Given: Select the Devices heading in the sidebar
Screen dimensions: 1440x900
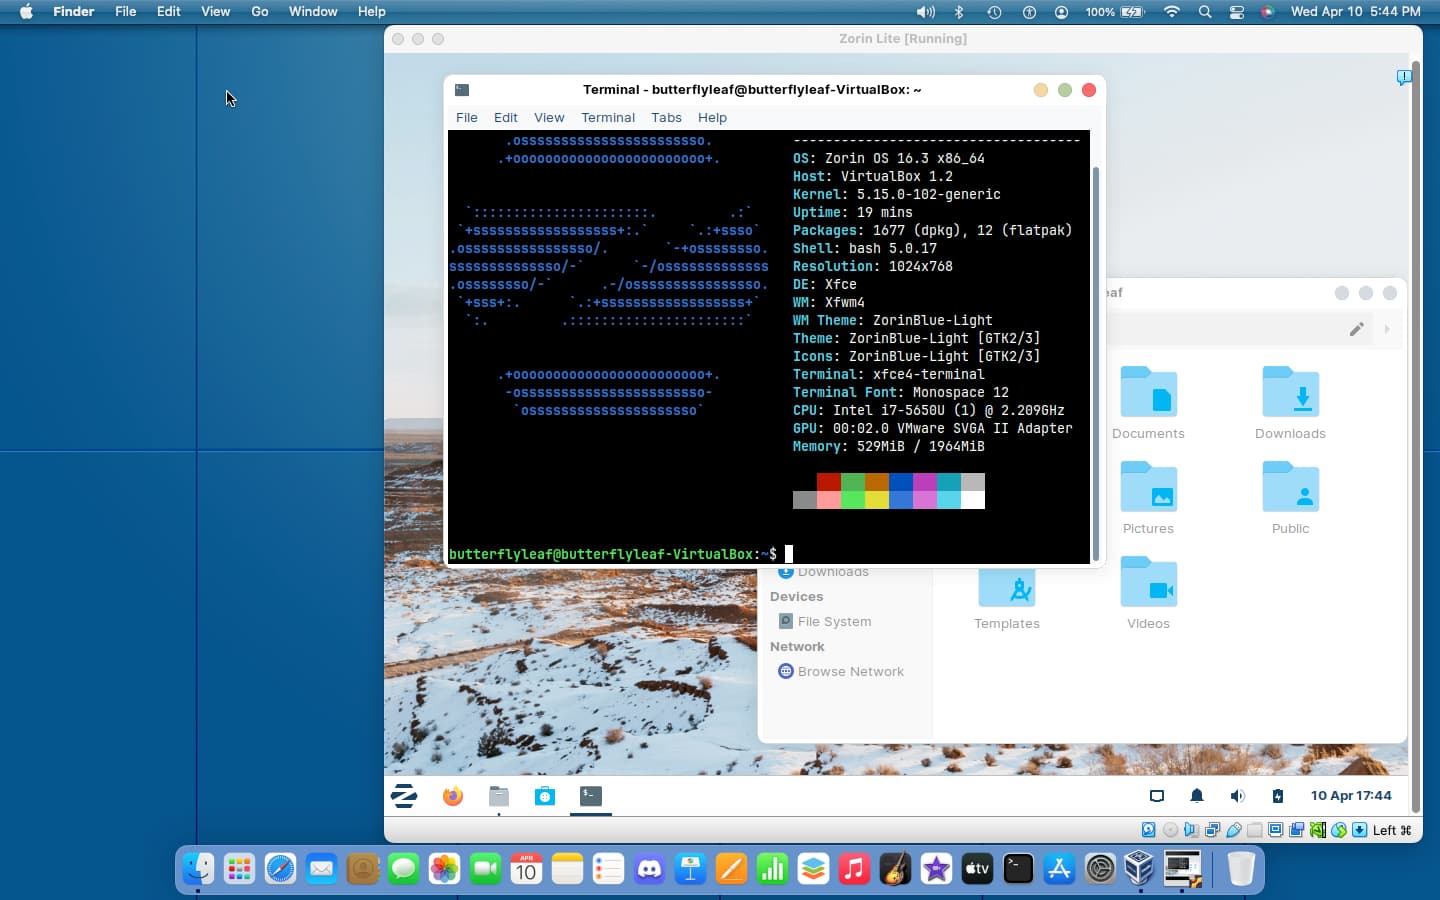Looking at the screenshot, I should pyautogui.click(x=797, y=596).
